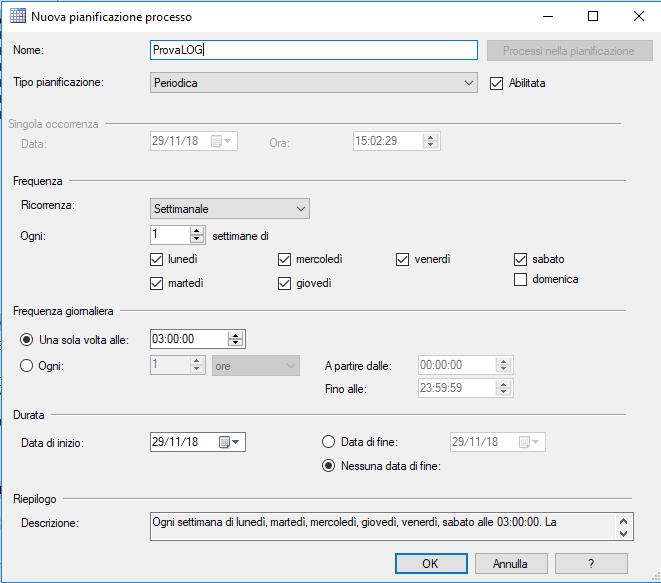
Task: Toggle the Abilitata checkbox
Action: [x=497, y=84]
